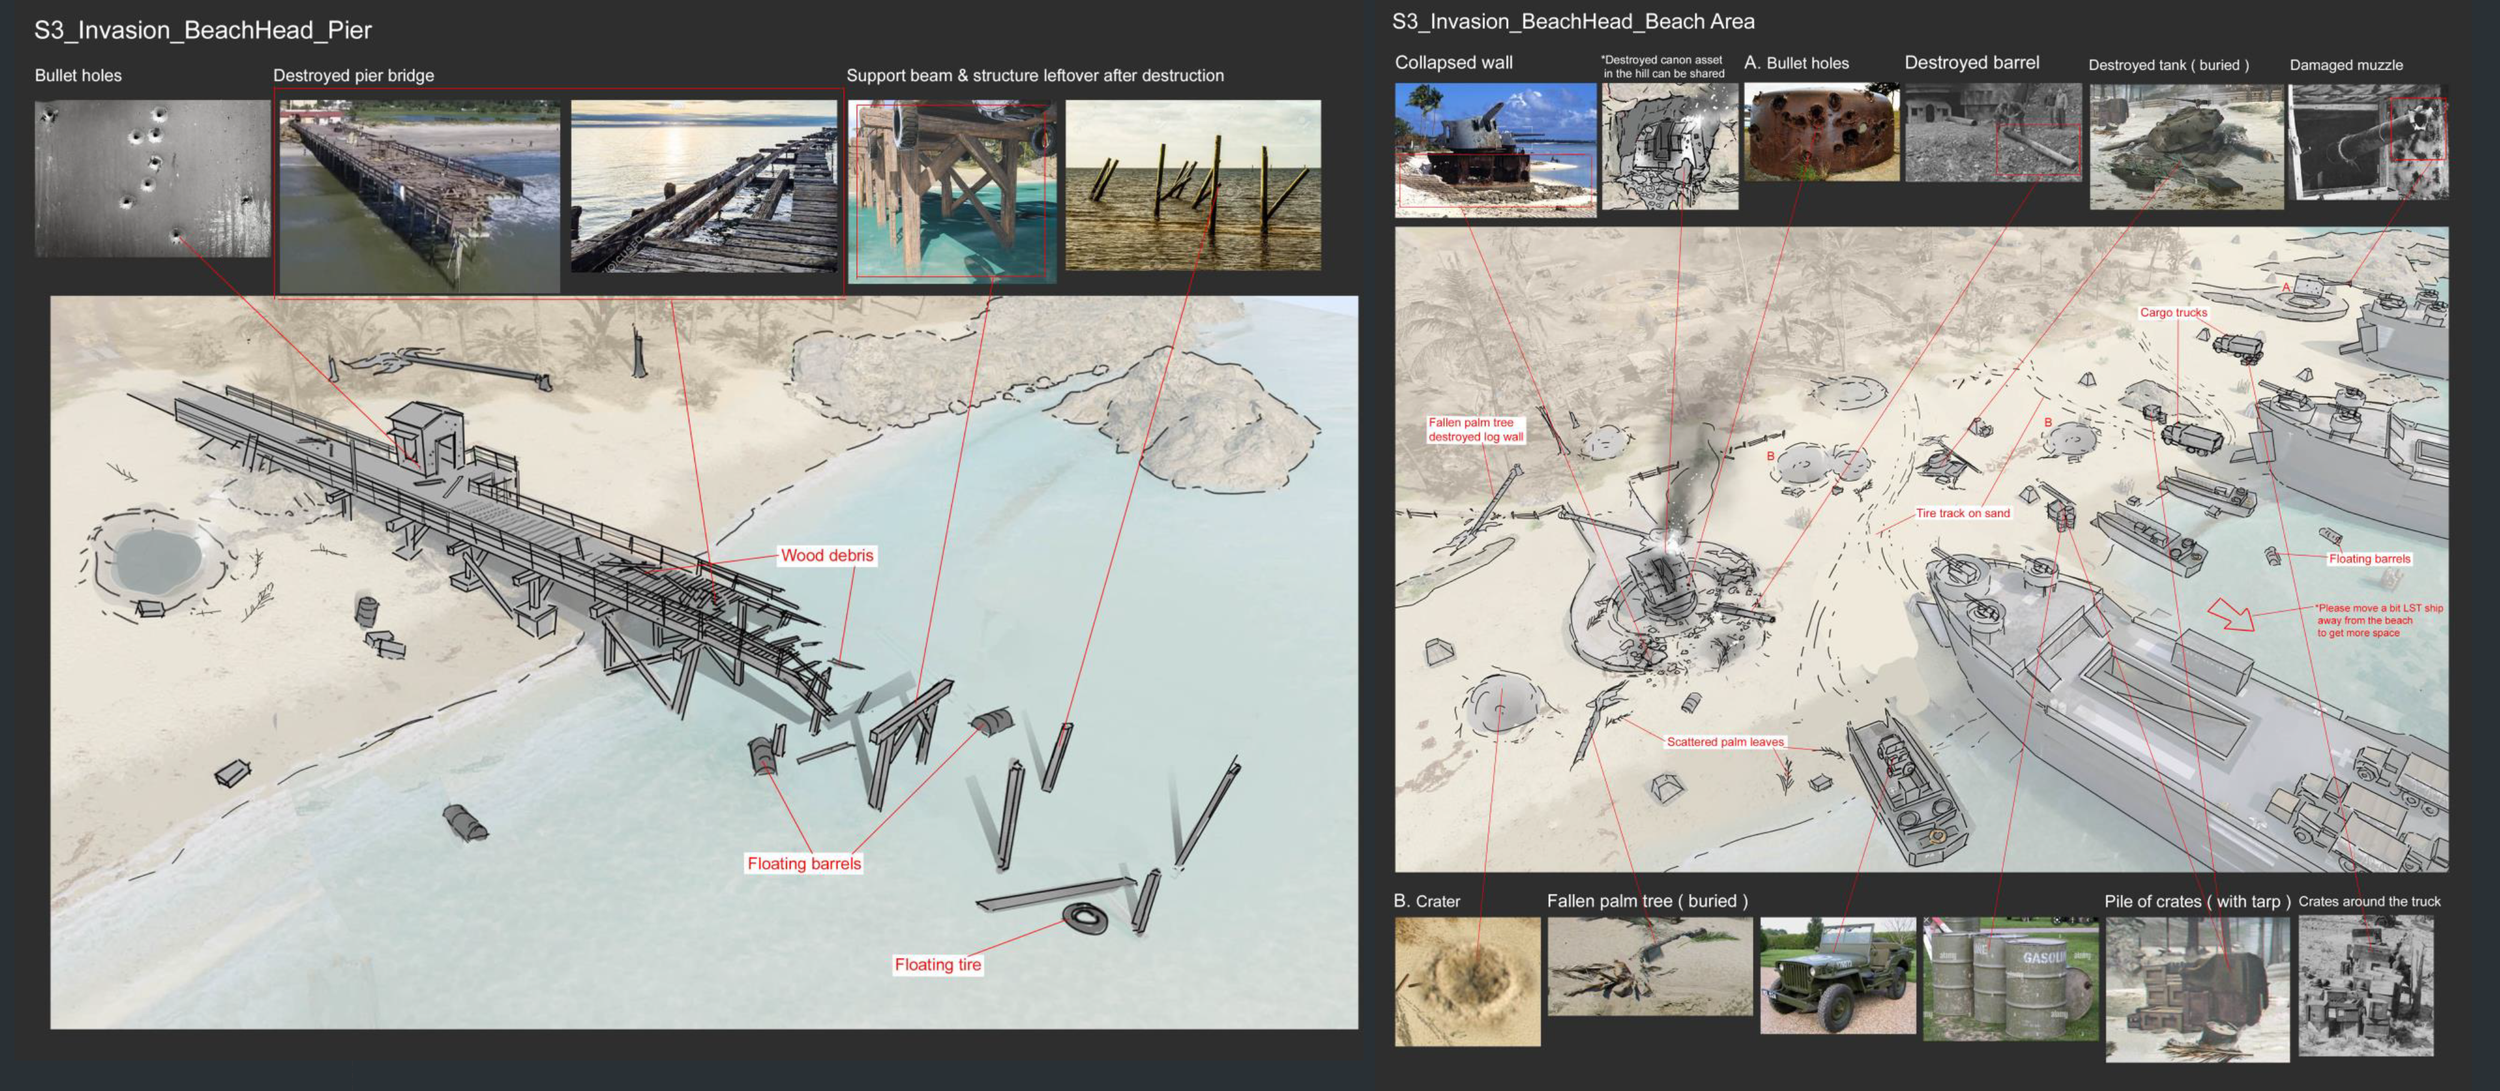Click the Floating barrels label on pier scene
The image size is (2500, 1091).
(804, 863)
